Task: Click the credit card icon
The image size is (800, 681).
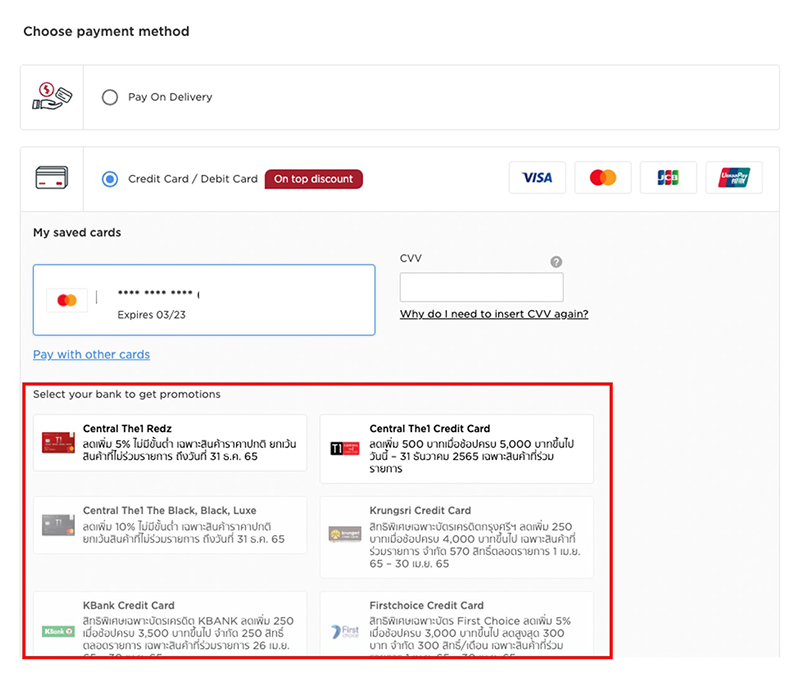Action: tap(52, 178)
